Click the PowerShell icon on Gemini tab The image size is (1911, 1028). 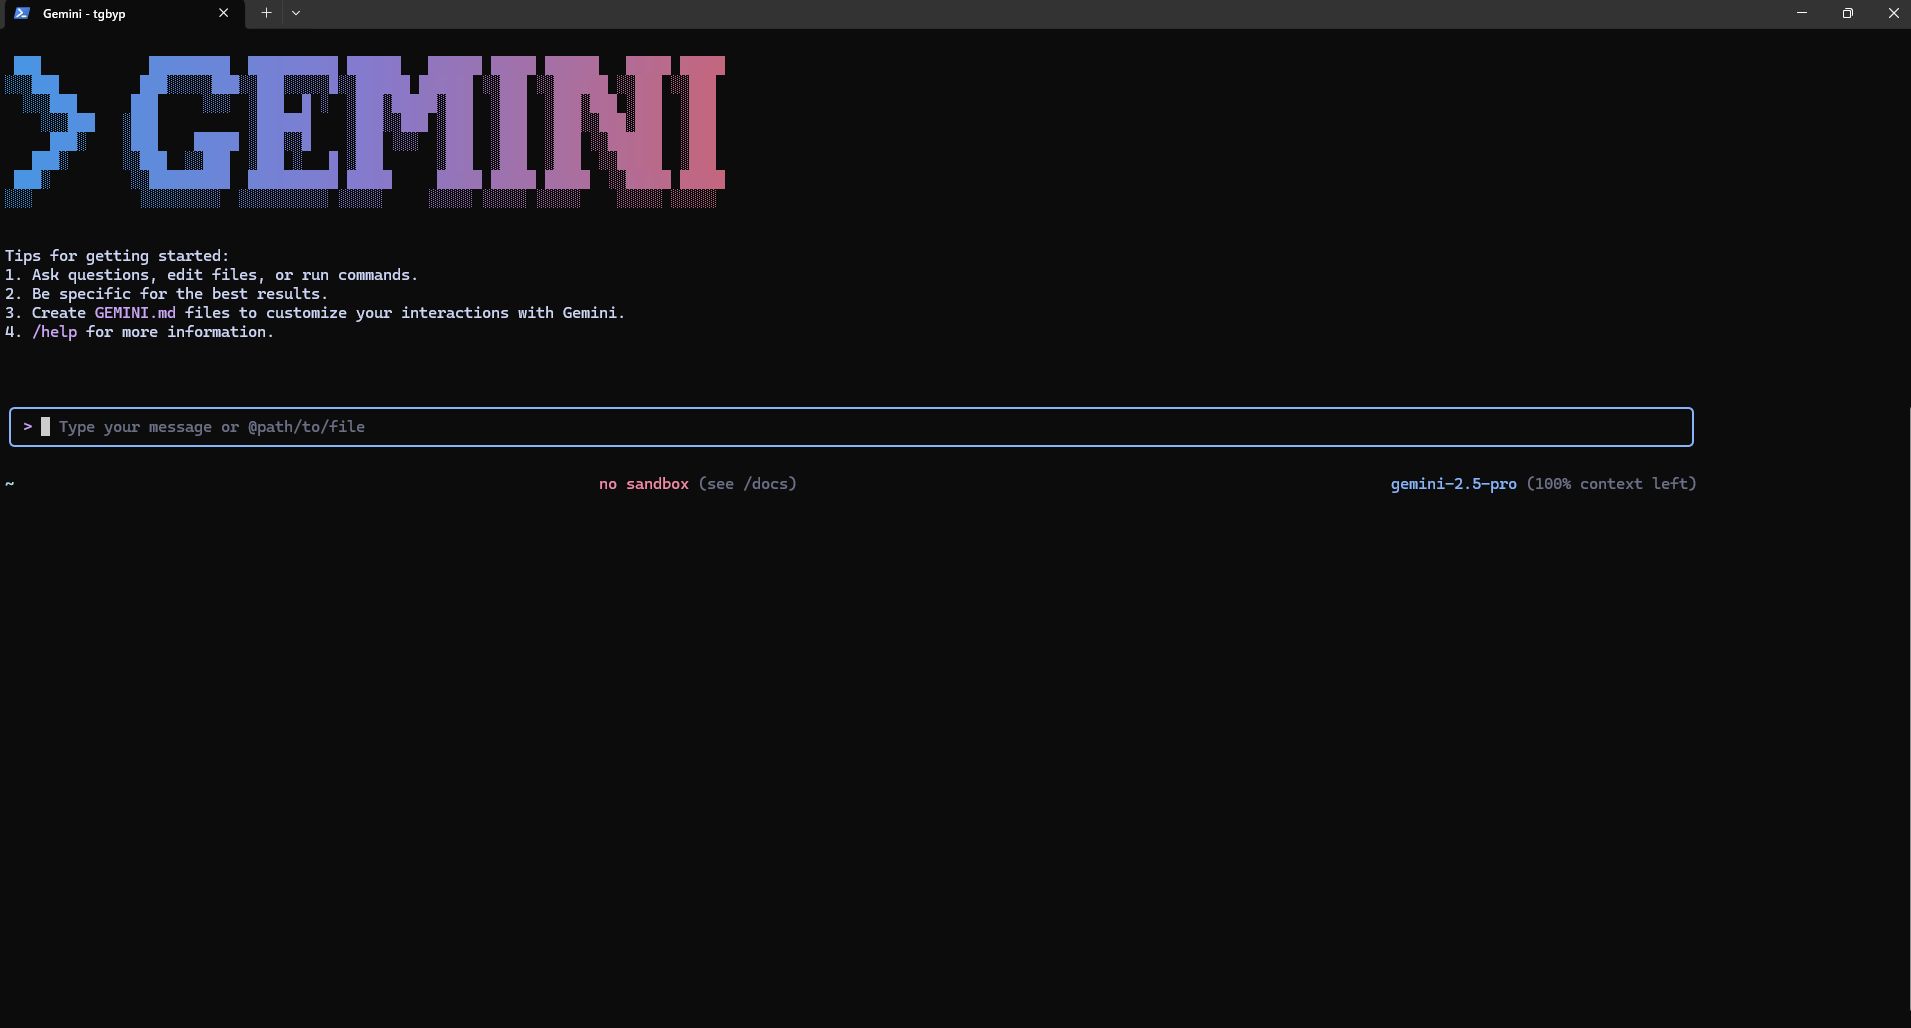(x=22, y=13)
